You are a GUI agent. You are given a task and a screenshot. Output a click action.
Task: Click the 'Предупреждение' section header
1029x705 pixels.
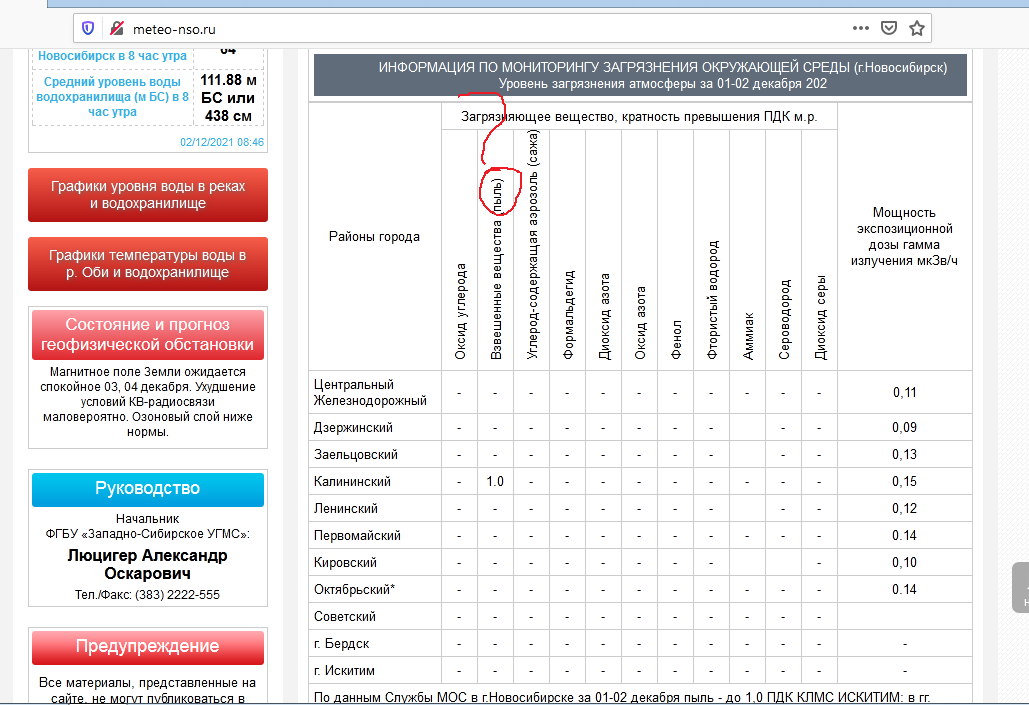147,646
